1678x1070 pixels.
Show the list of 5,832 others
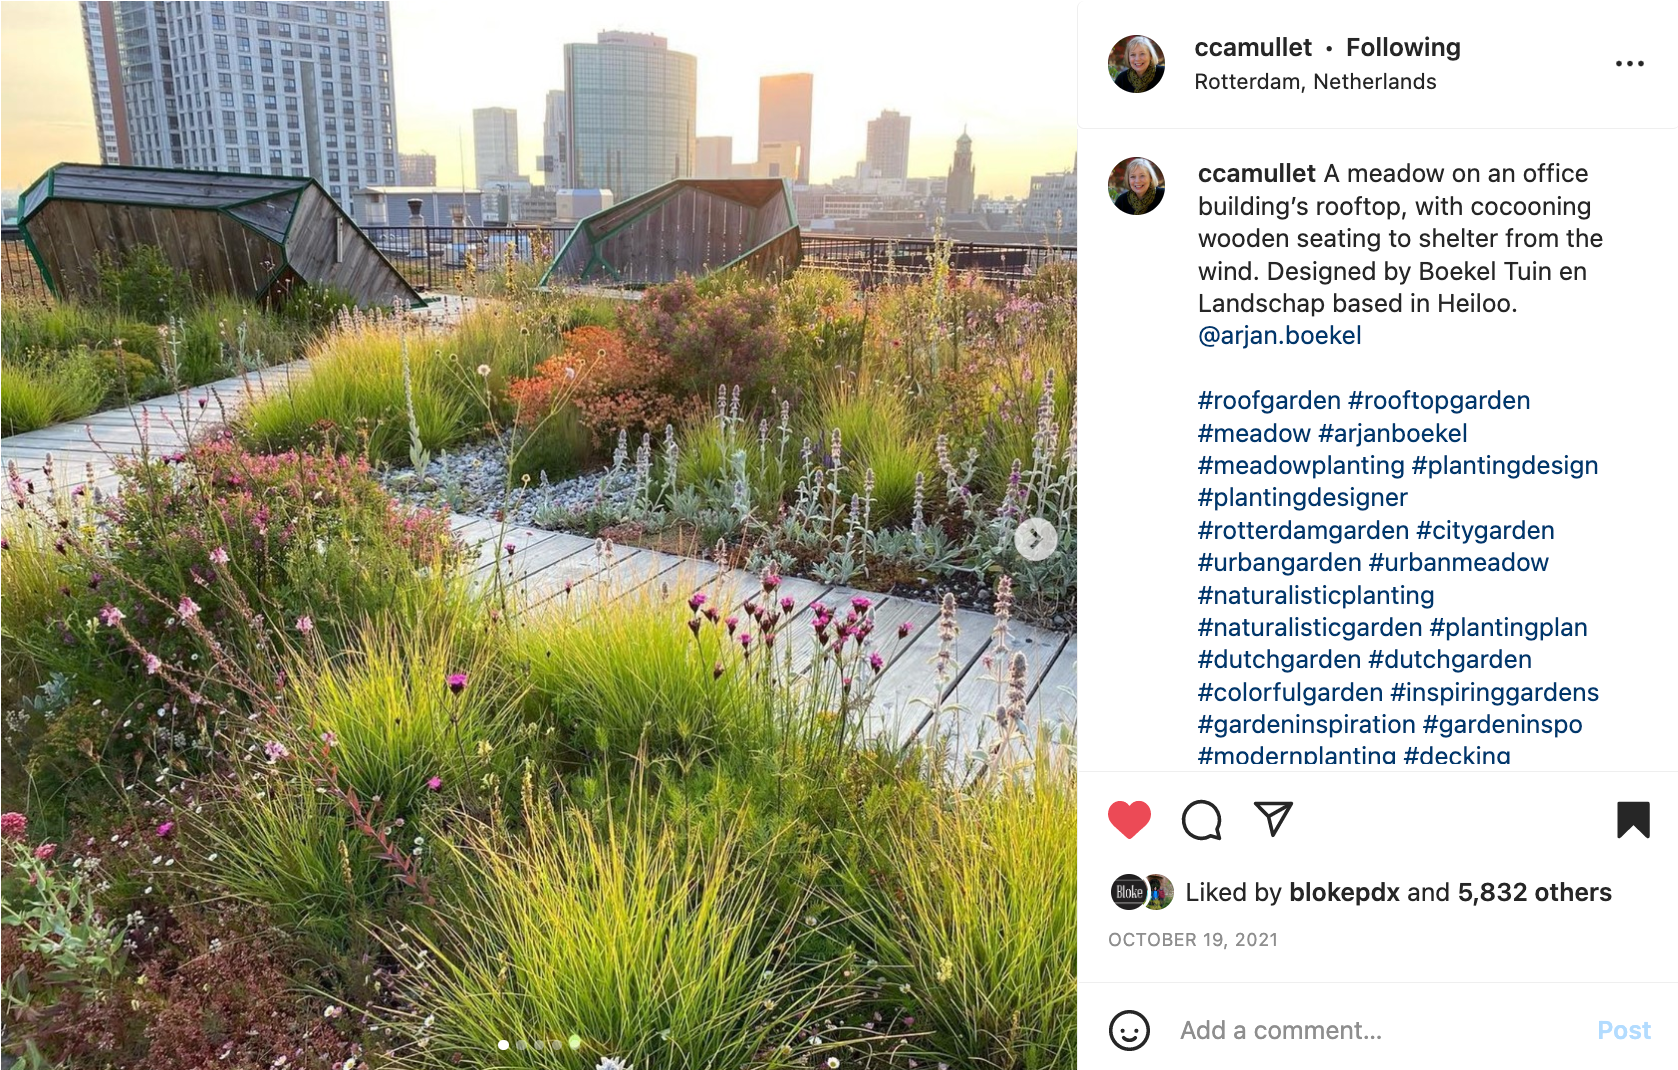1534,892
